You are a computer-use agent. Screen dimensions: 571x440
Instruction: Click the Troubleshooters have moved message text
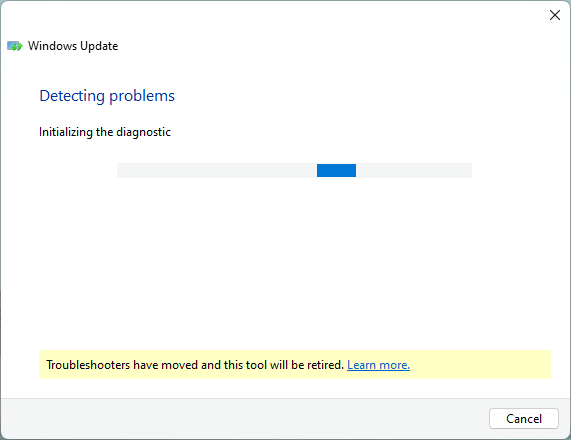click(195, 365)
